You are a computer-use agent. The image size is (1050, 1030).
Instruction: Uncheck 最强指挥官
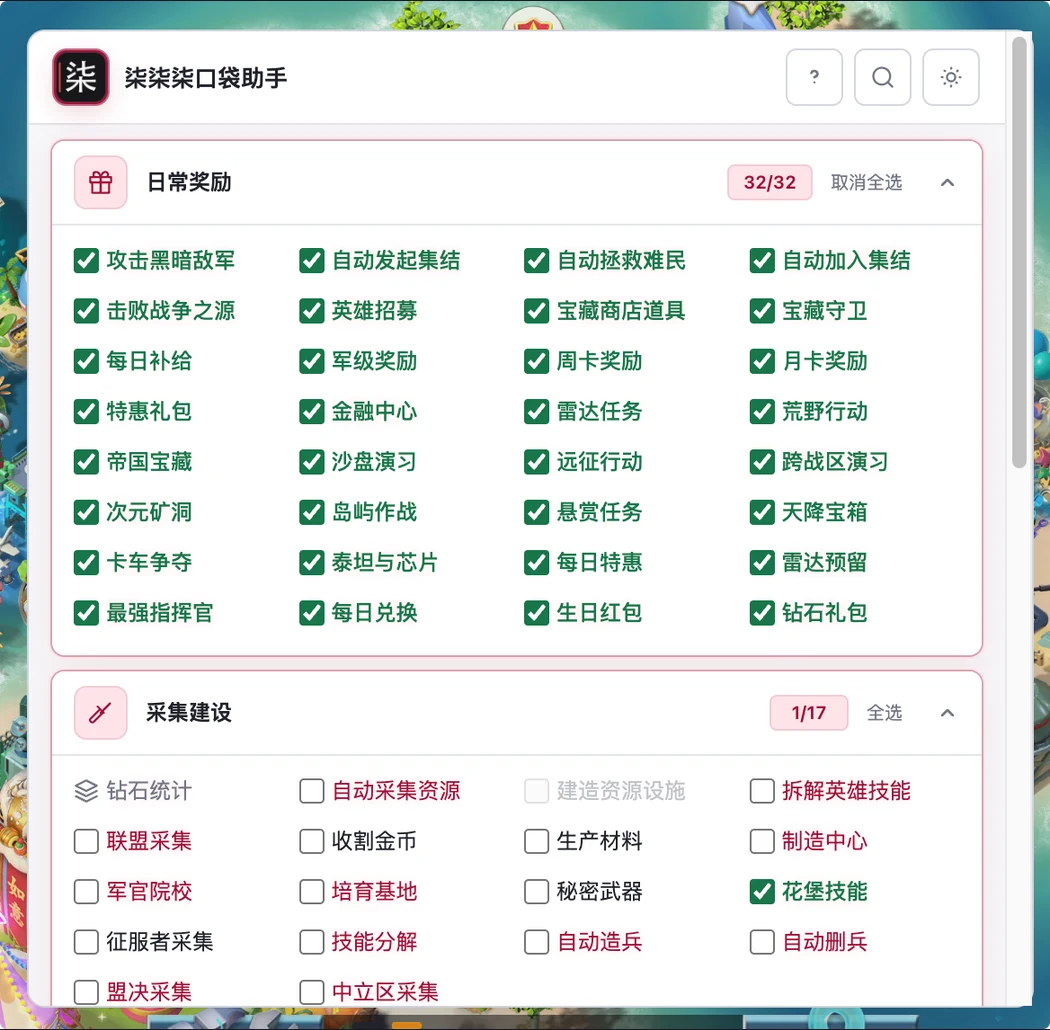[x=86, y=613]
